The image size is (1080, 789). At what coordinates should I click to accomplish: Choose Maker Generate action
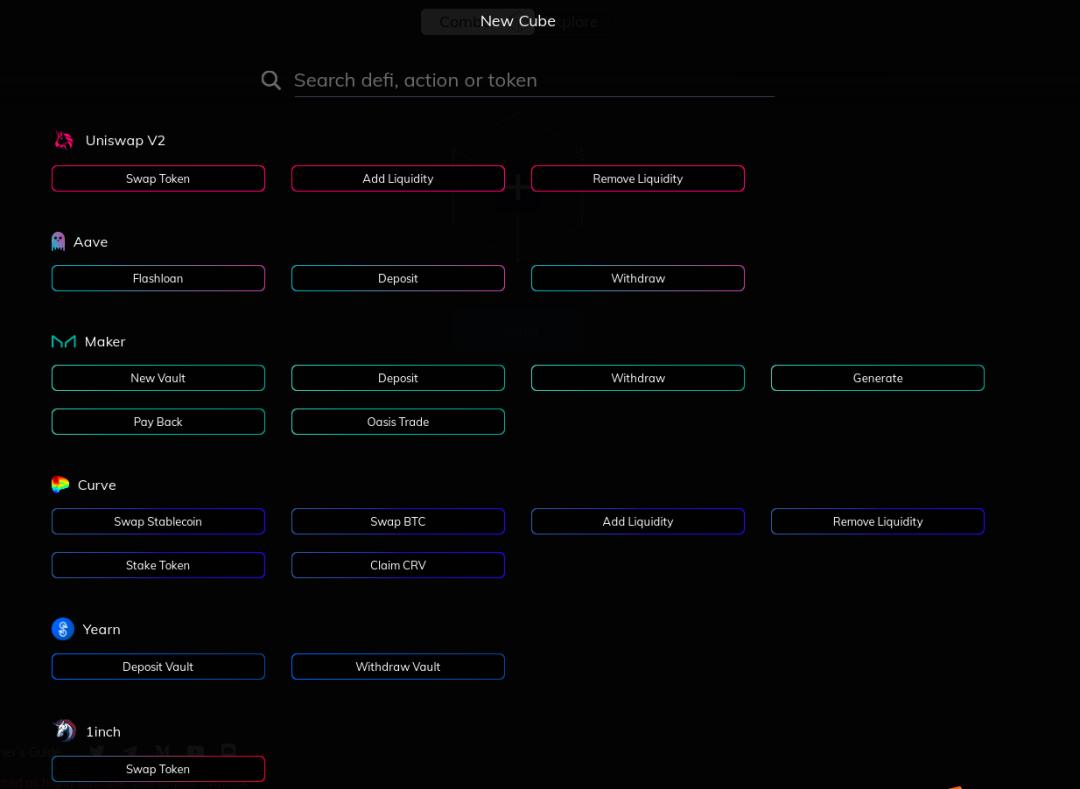[x=878, y=378]
